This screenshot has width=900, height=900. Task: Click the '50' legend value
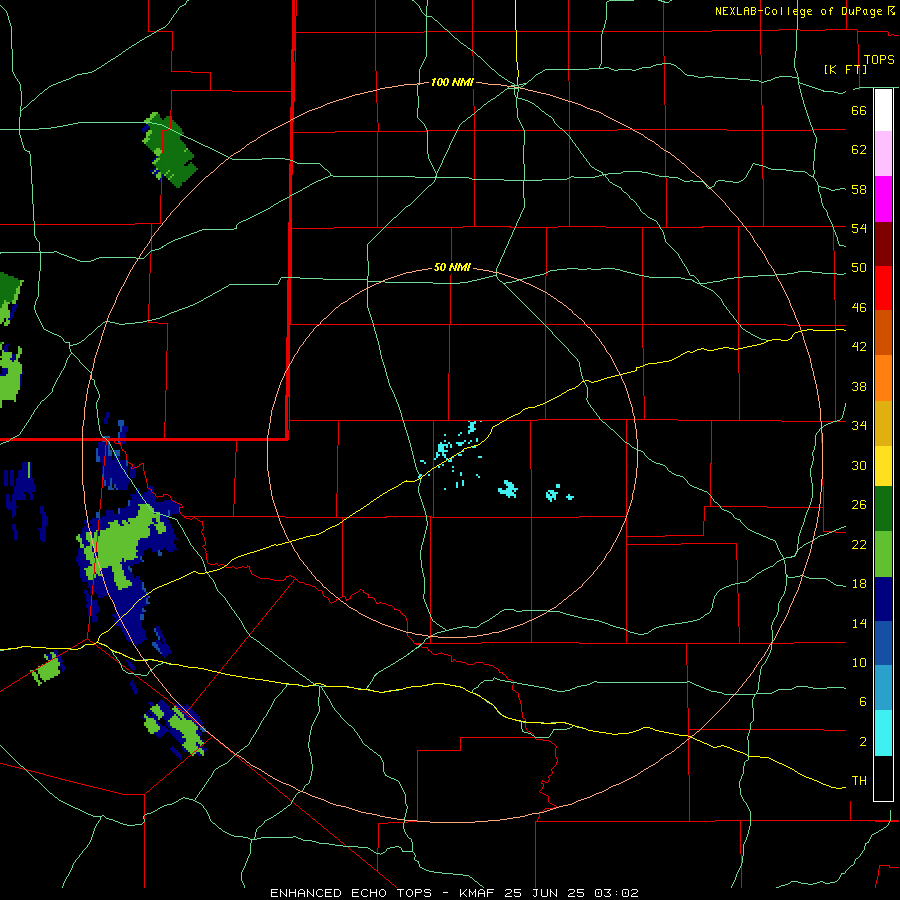tap(859, 268)
